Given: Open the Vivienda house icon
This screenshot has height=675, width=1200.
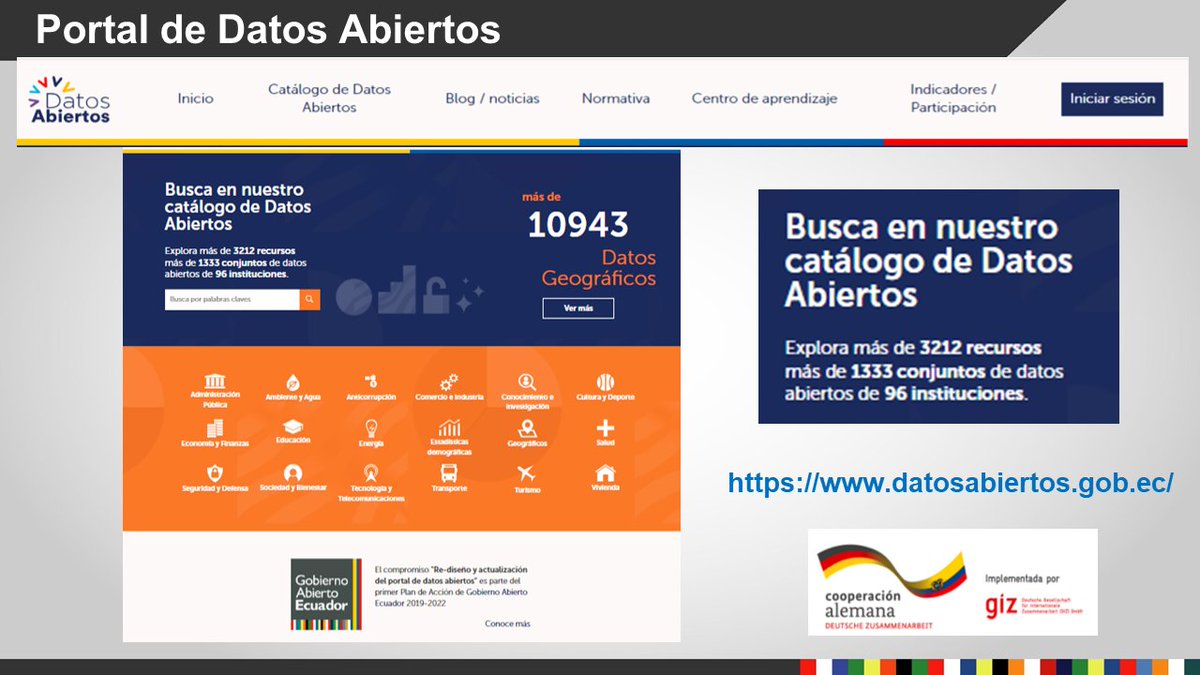Looking at the screenshot, I should tap(605, 473).
